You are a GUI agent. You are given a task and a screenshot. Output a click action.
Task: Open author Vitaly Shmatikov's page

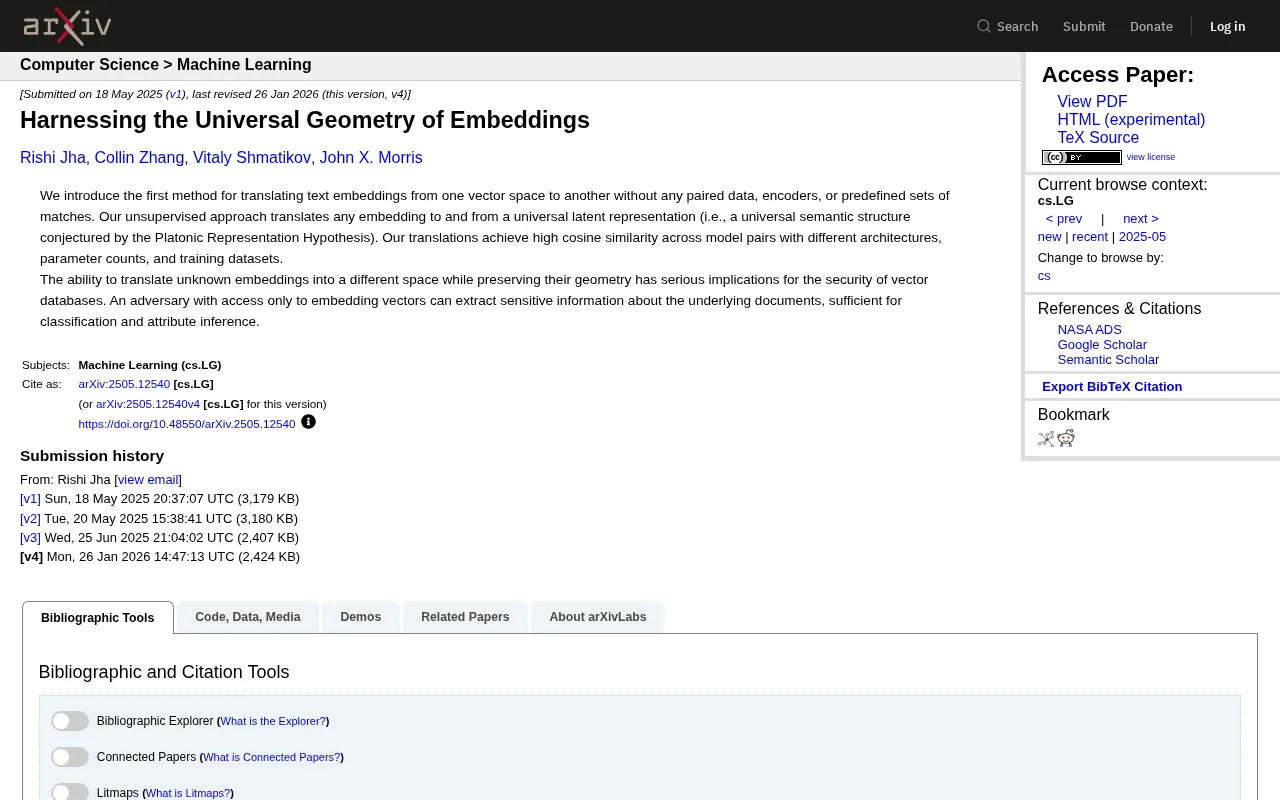pos(252,158)
